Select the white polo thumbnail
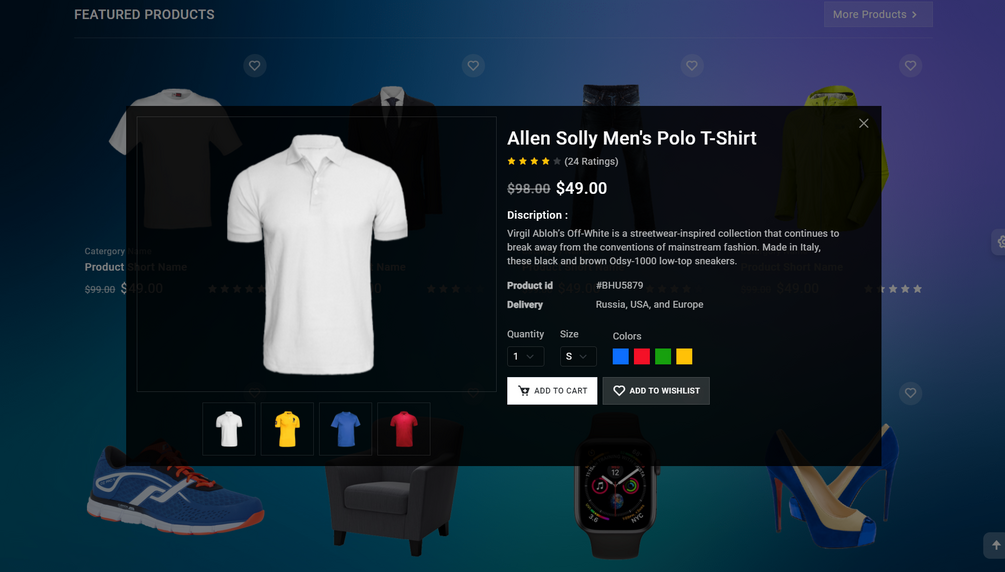The width and height of the screenshot is (1005, 572). (x=229, y=429)
